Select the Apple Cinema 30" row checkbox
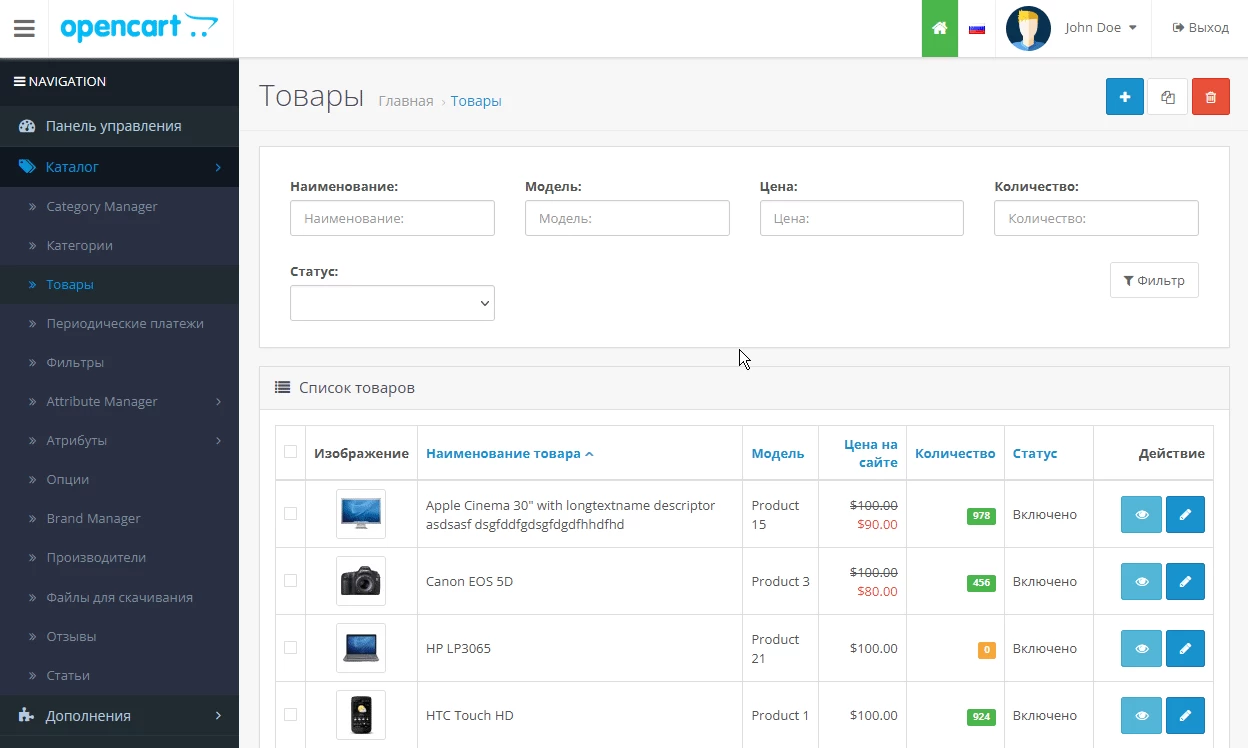Screen dimensions: 1248x748 coord(290,513)
